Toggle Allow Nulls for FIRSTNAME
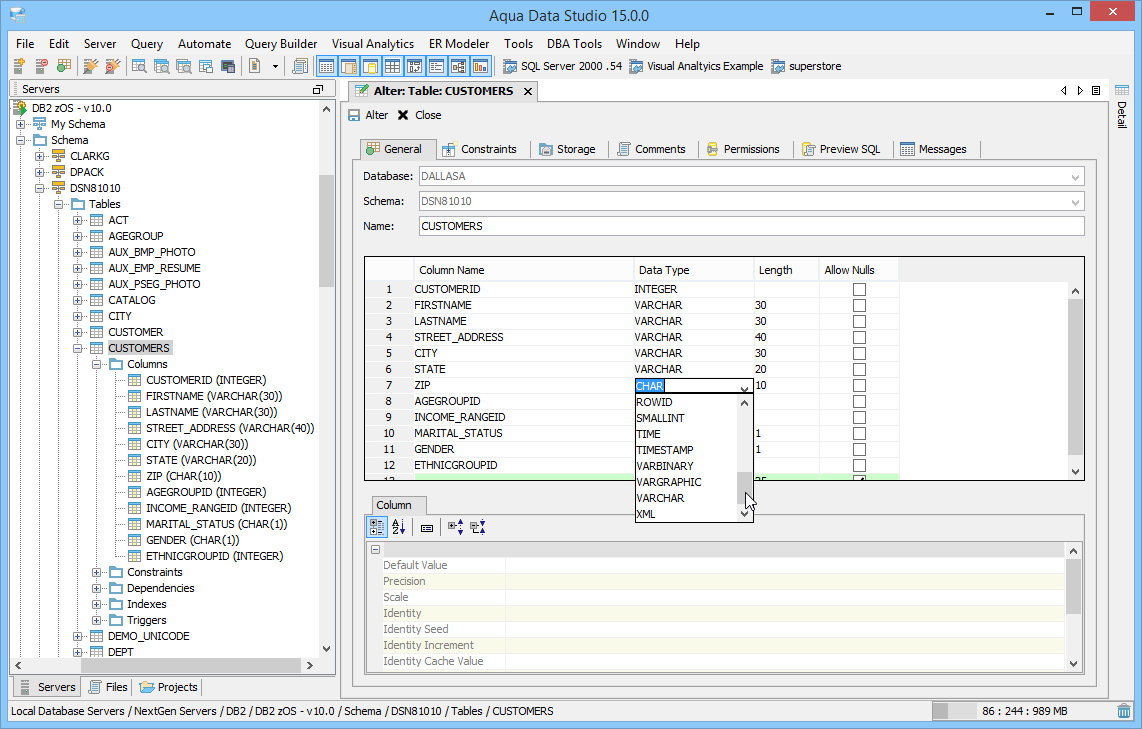The width and height of the screenshot is (1142, 729). (x=859, y=306)
